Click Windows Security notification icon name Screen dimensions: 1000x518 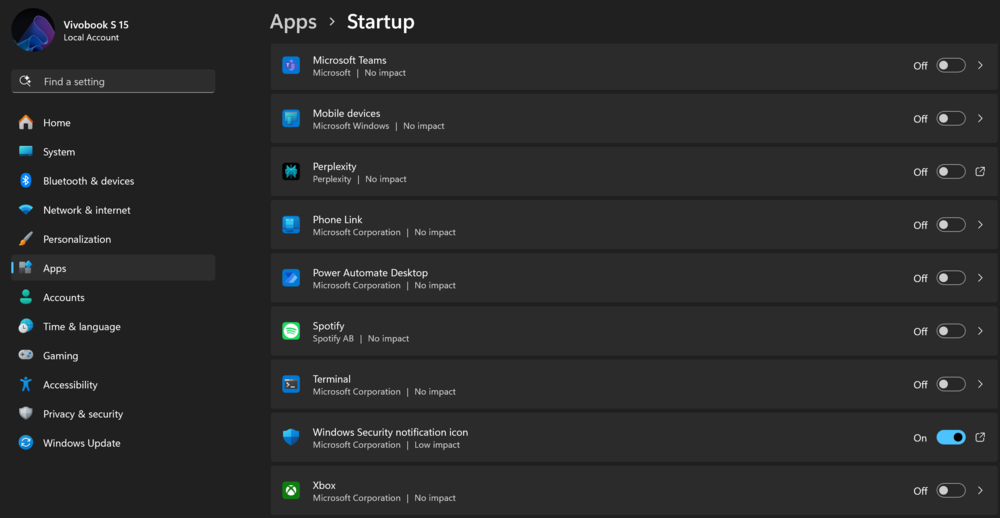(x=390, y=432)
